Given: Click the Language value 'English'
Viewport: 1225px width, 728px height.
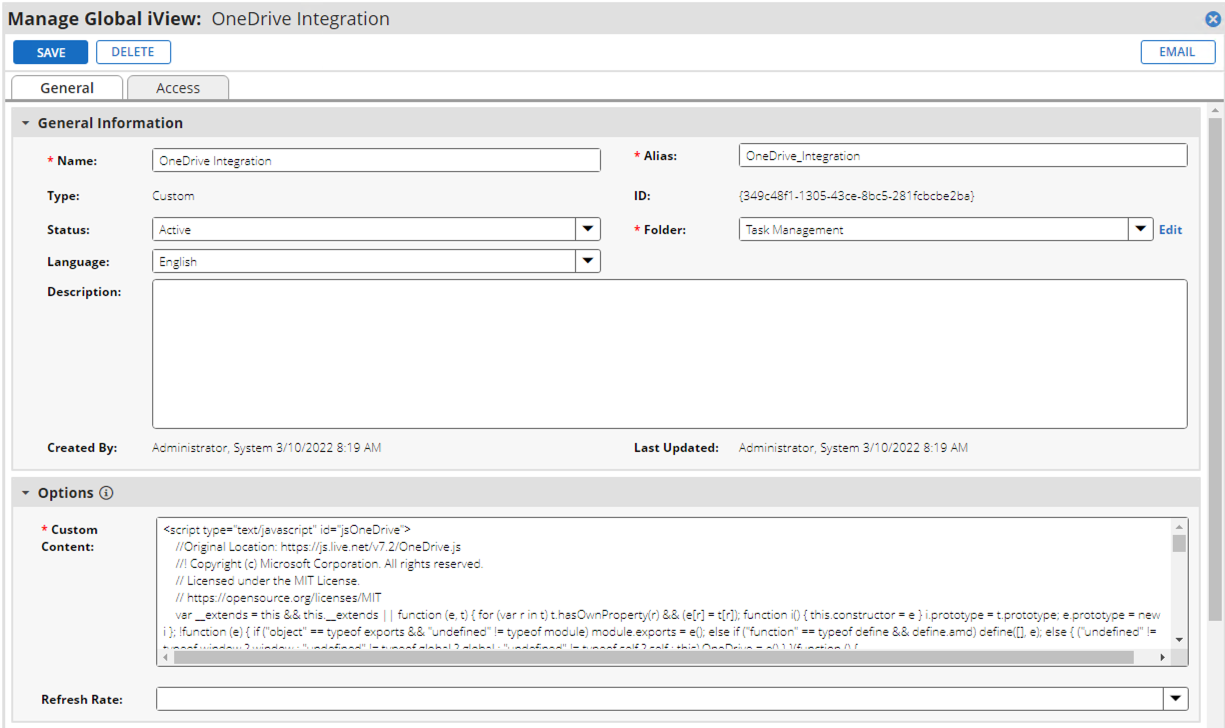Looking at the screenshot, I should (x=178, y=262).
